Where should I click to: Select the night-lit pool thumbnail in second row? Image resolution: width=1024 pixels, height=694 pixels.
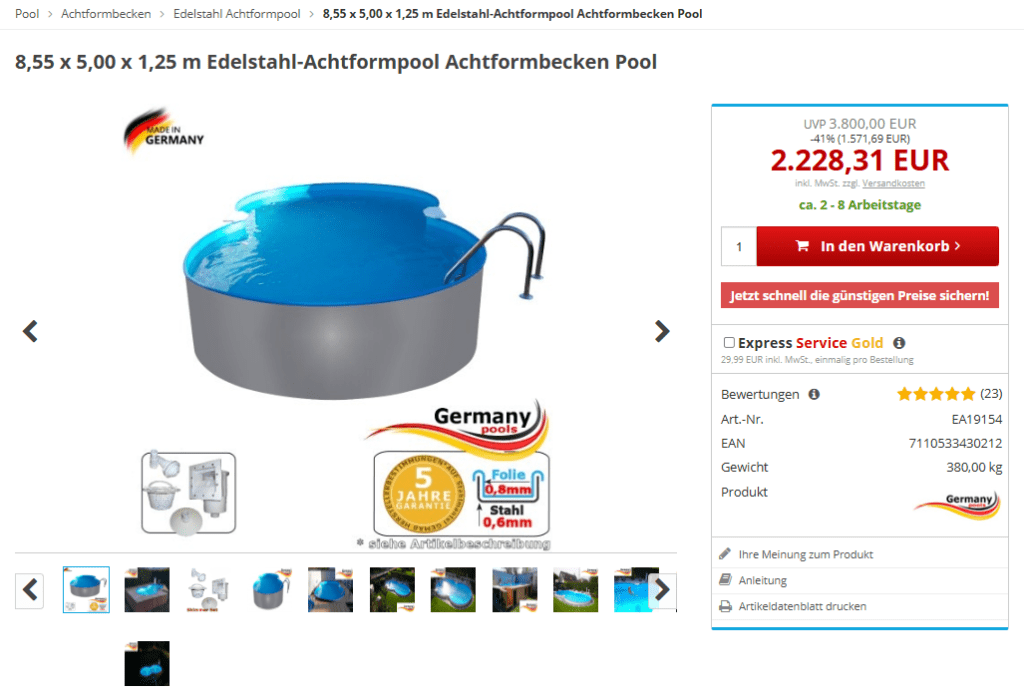(x=147, y=663)
